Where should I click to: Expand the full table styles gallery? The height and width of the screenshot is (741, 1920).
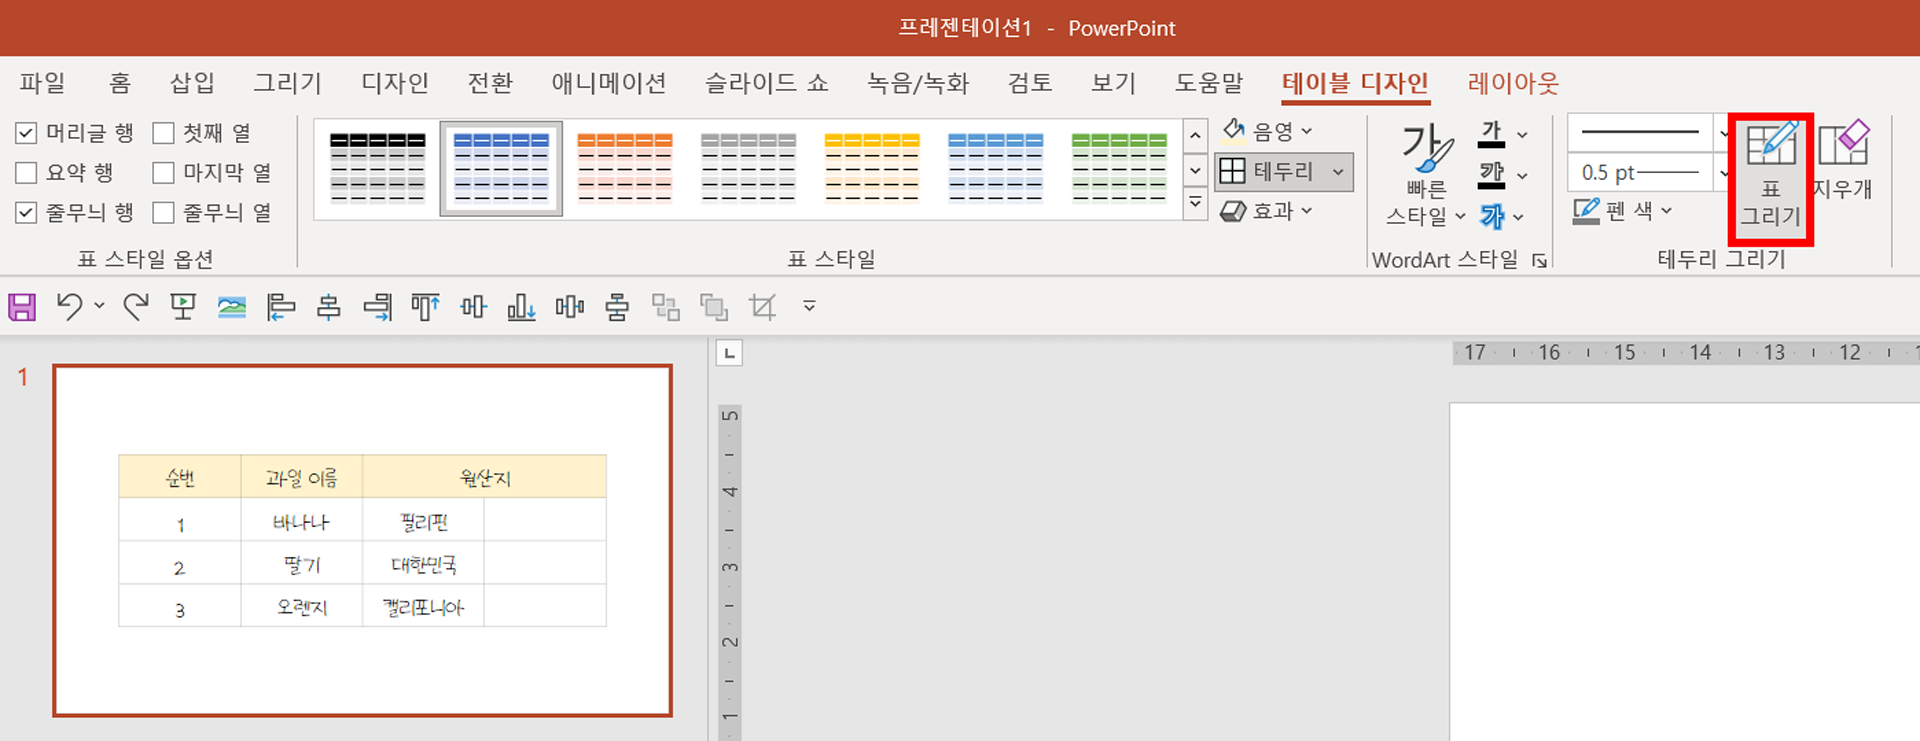[1195, 205]
